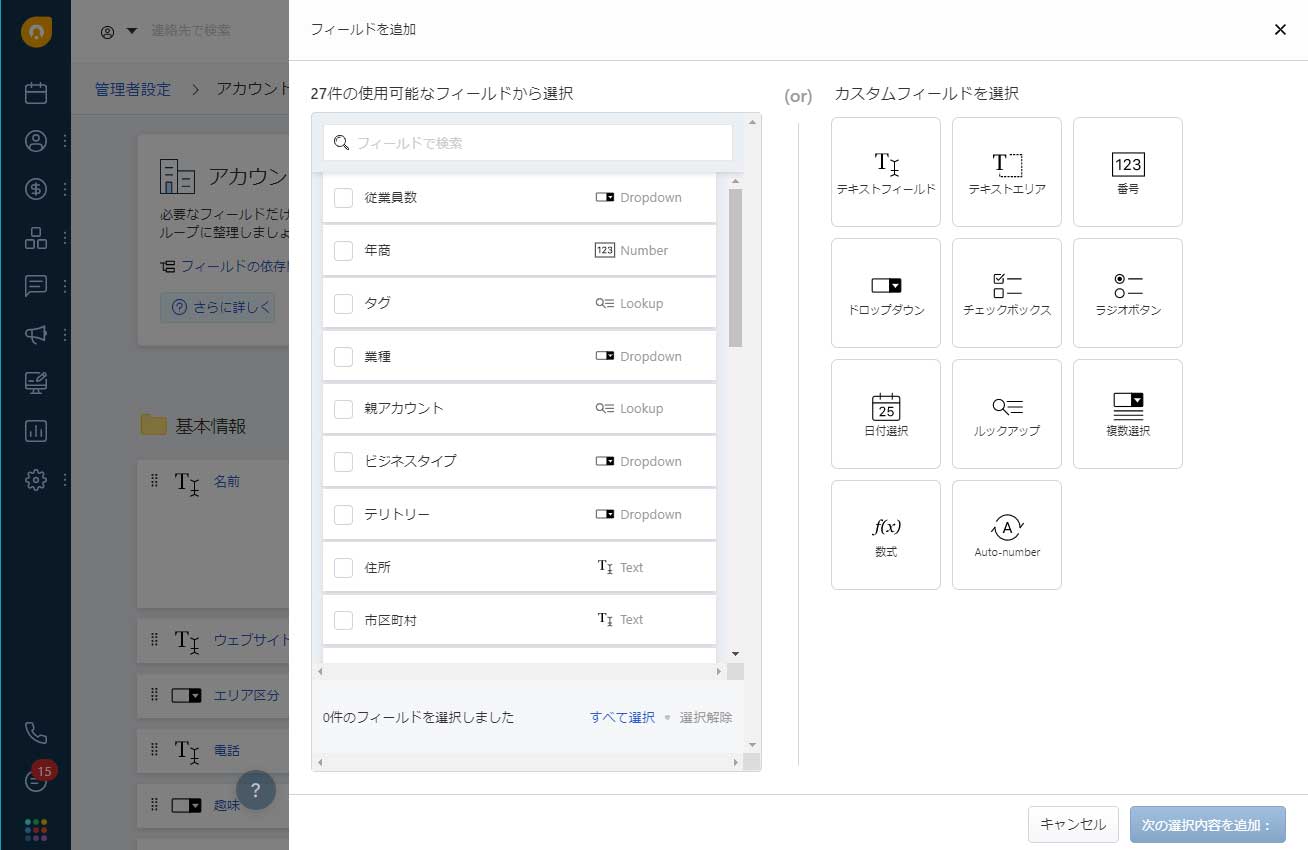
Task: Click the キャンセル button
Action: (1073, 825)
